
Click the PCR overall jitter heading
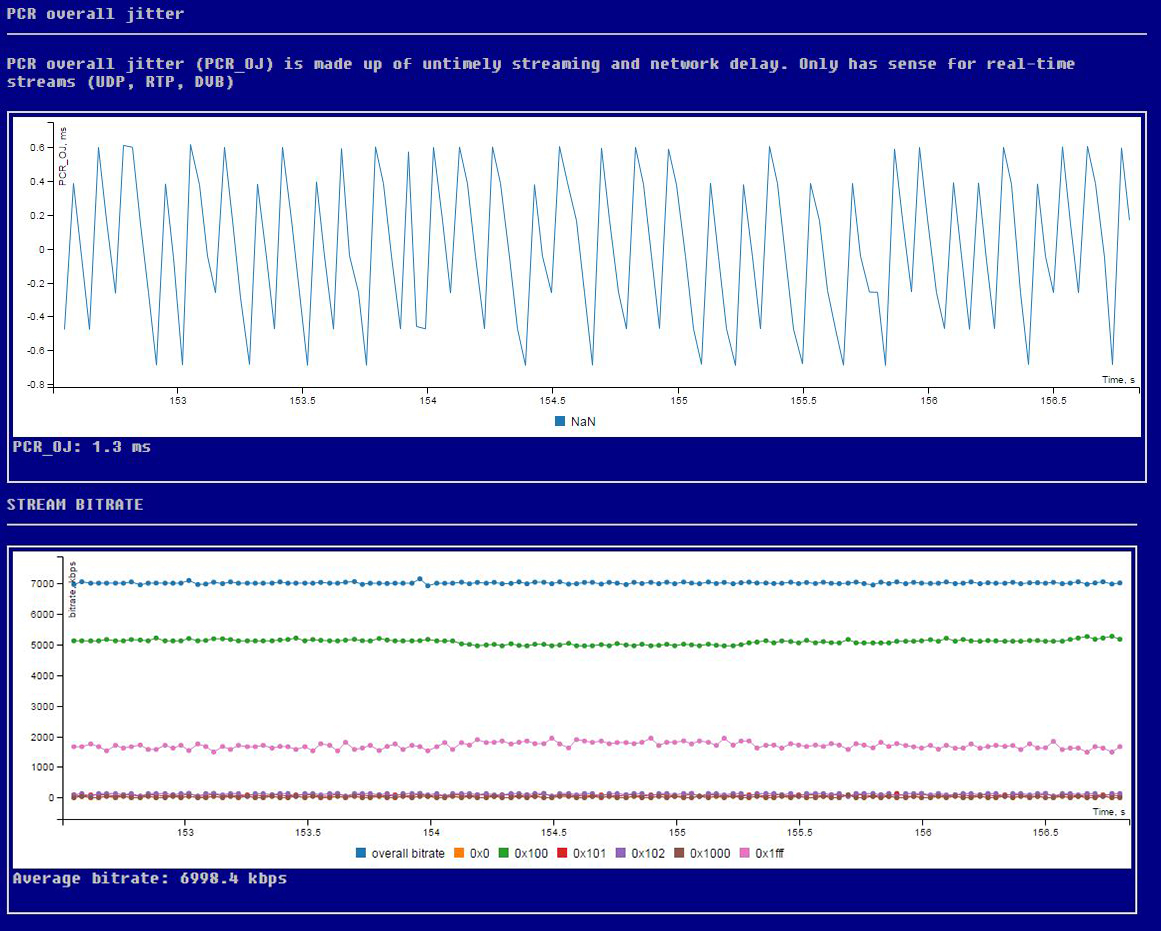click(x=95, y=14)
